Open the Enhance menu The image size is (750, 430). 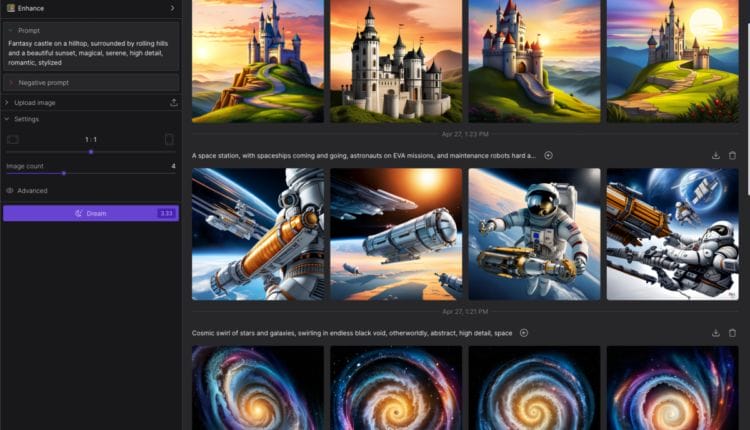[90, 8]
